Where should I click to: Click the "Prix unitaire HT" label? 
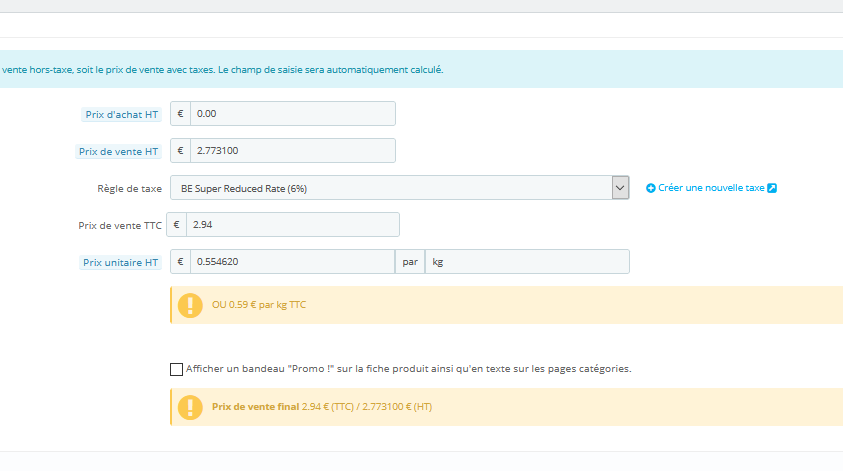(x=121, y=263)
